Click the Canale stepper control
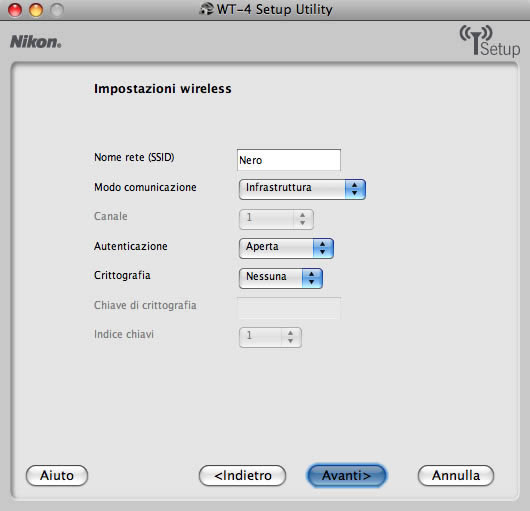 pyautogui.click(x=276, y=219)
